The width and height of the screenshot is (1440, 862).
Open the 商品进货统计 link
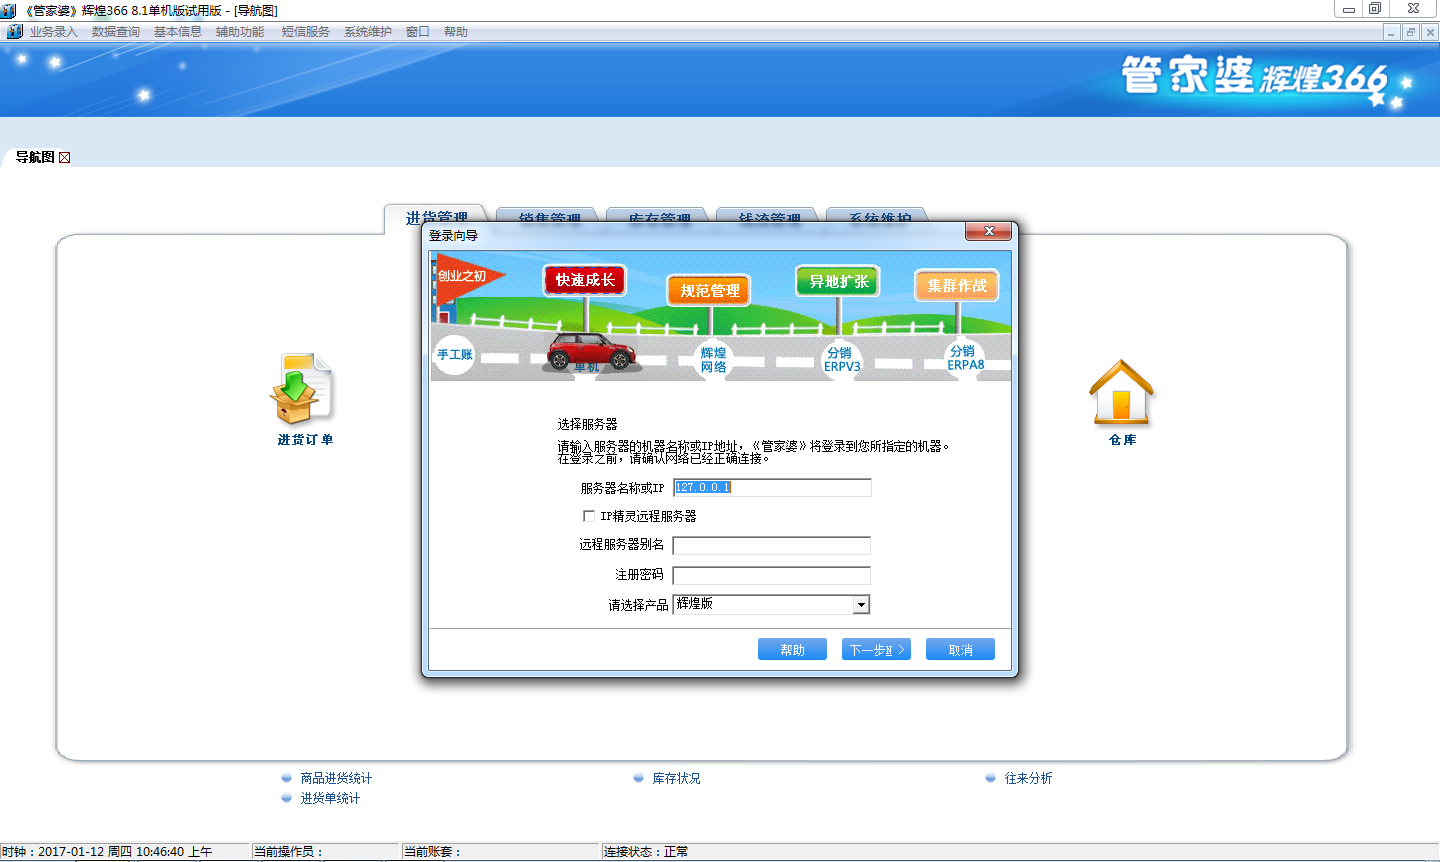(x=336, y=778)
